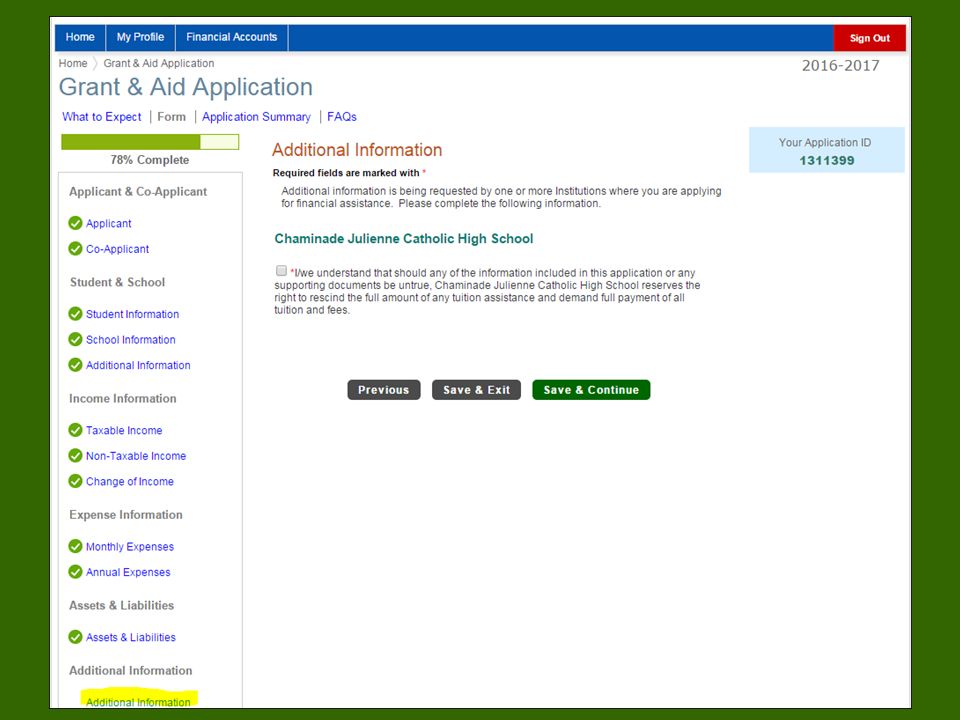Click the green checkmark beside Applicant
960x720 pixels.
pyautogui.click(x=75, y=223)
